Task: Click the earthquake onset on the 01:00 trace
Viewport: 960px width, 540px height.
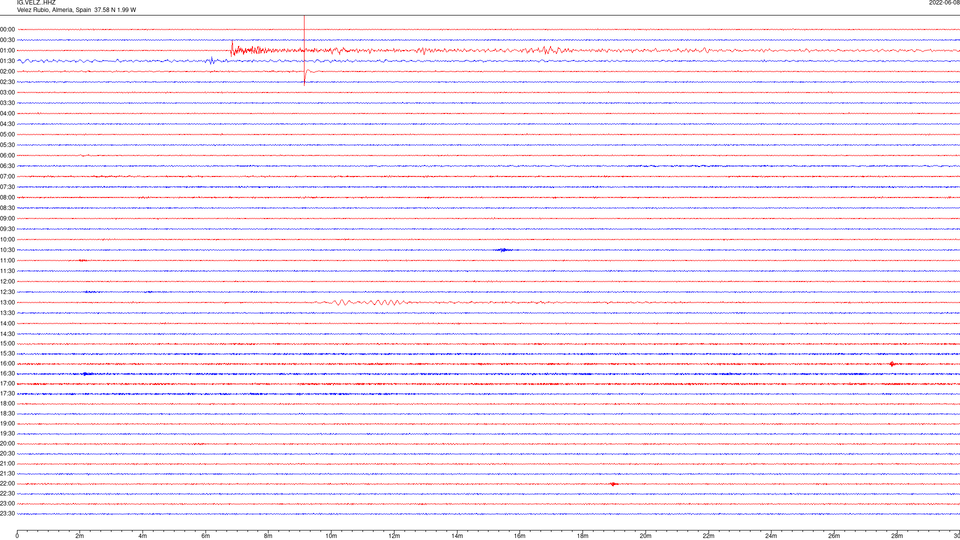Action: tap(232, 49)
